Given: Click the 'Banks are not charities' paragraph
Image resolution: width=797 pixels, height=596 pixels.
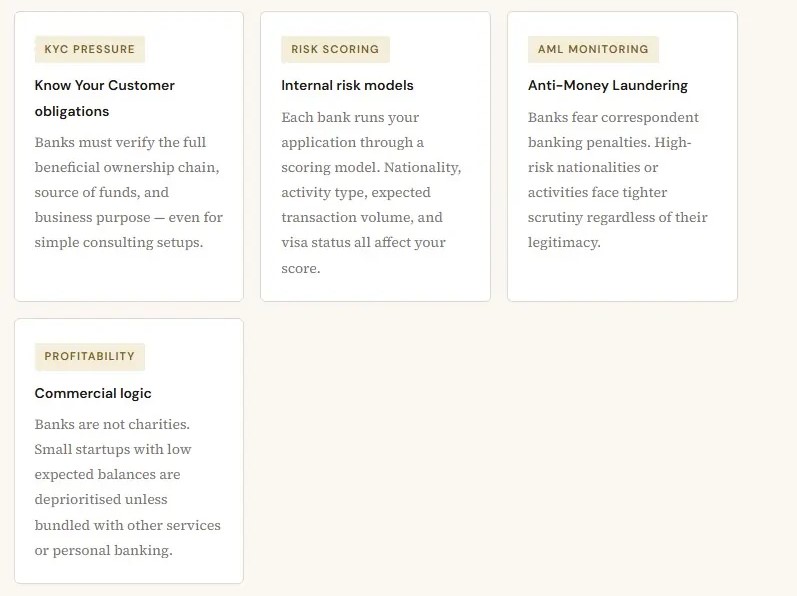Looking at the screenshot, I should coord(127,487).
